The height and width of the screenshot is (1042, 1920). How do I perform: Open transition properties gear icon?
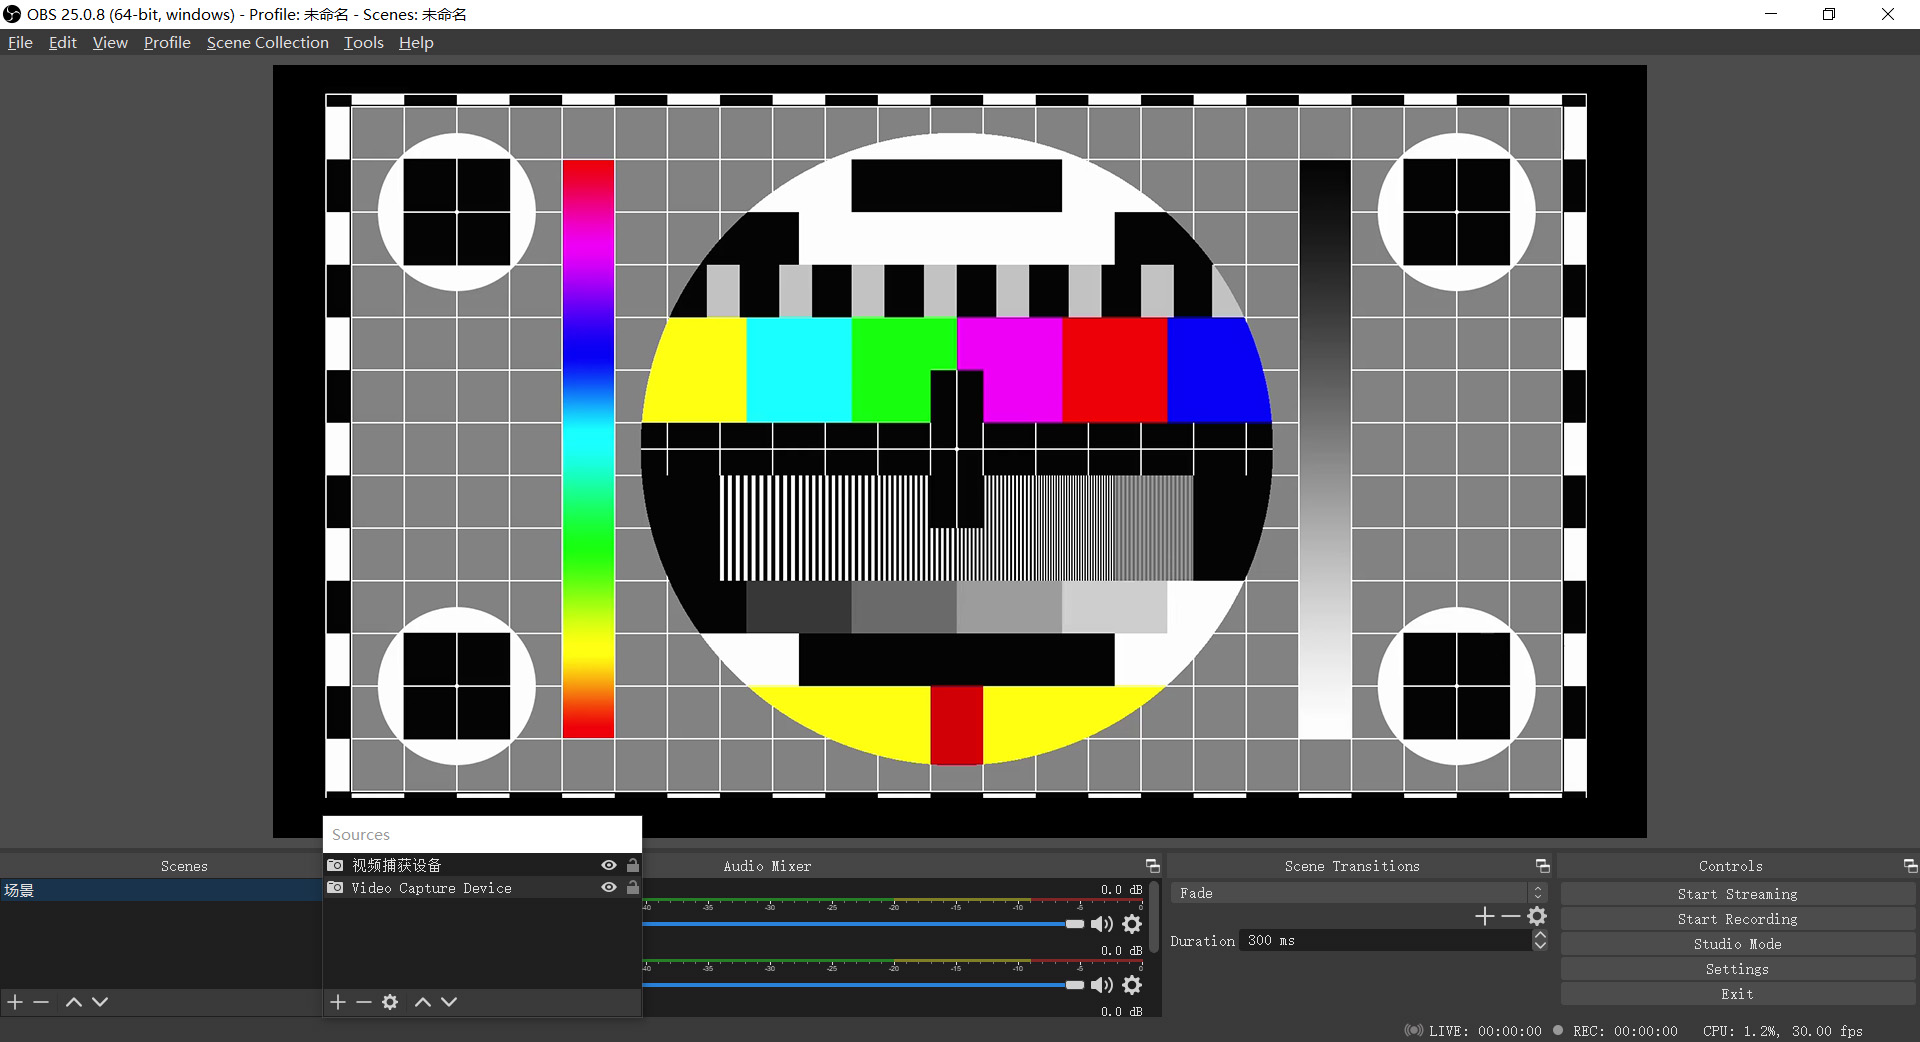pyautogui.click(x=1538, y=916)
